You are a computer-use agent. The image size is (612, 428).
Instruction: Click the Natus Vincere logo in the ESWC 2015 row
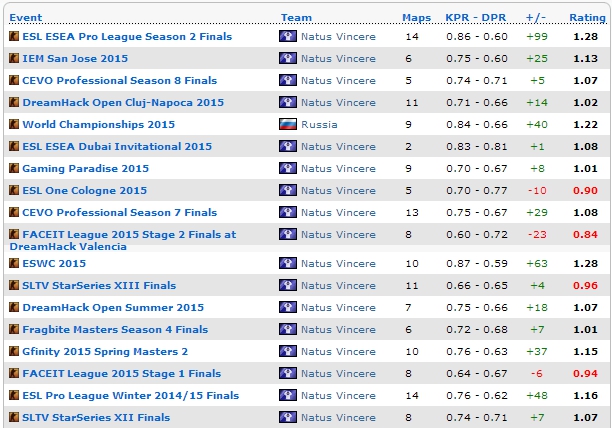click(x=288, y=263)
